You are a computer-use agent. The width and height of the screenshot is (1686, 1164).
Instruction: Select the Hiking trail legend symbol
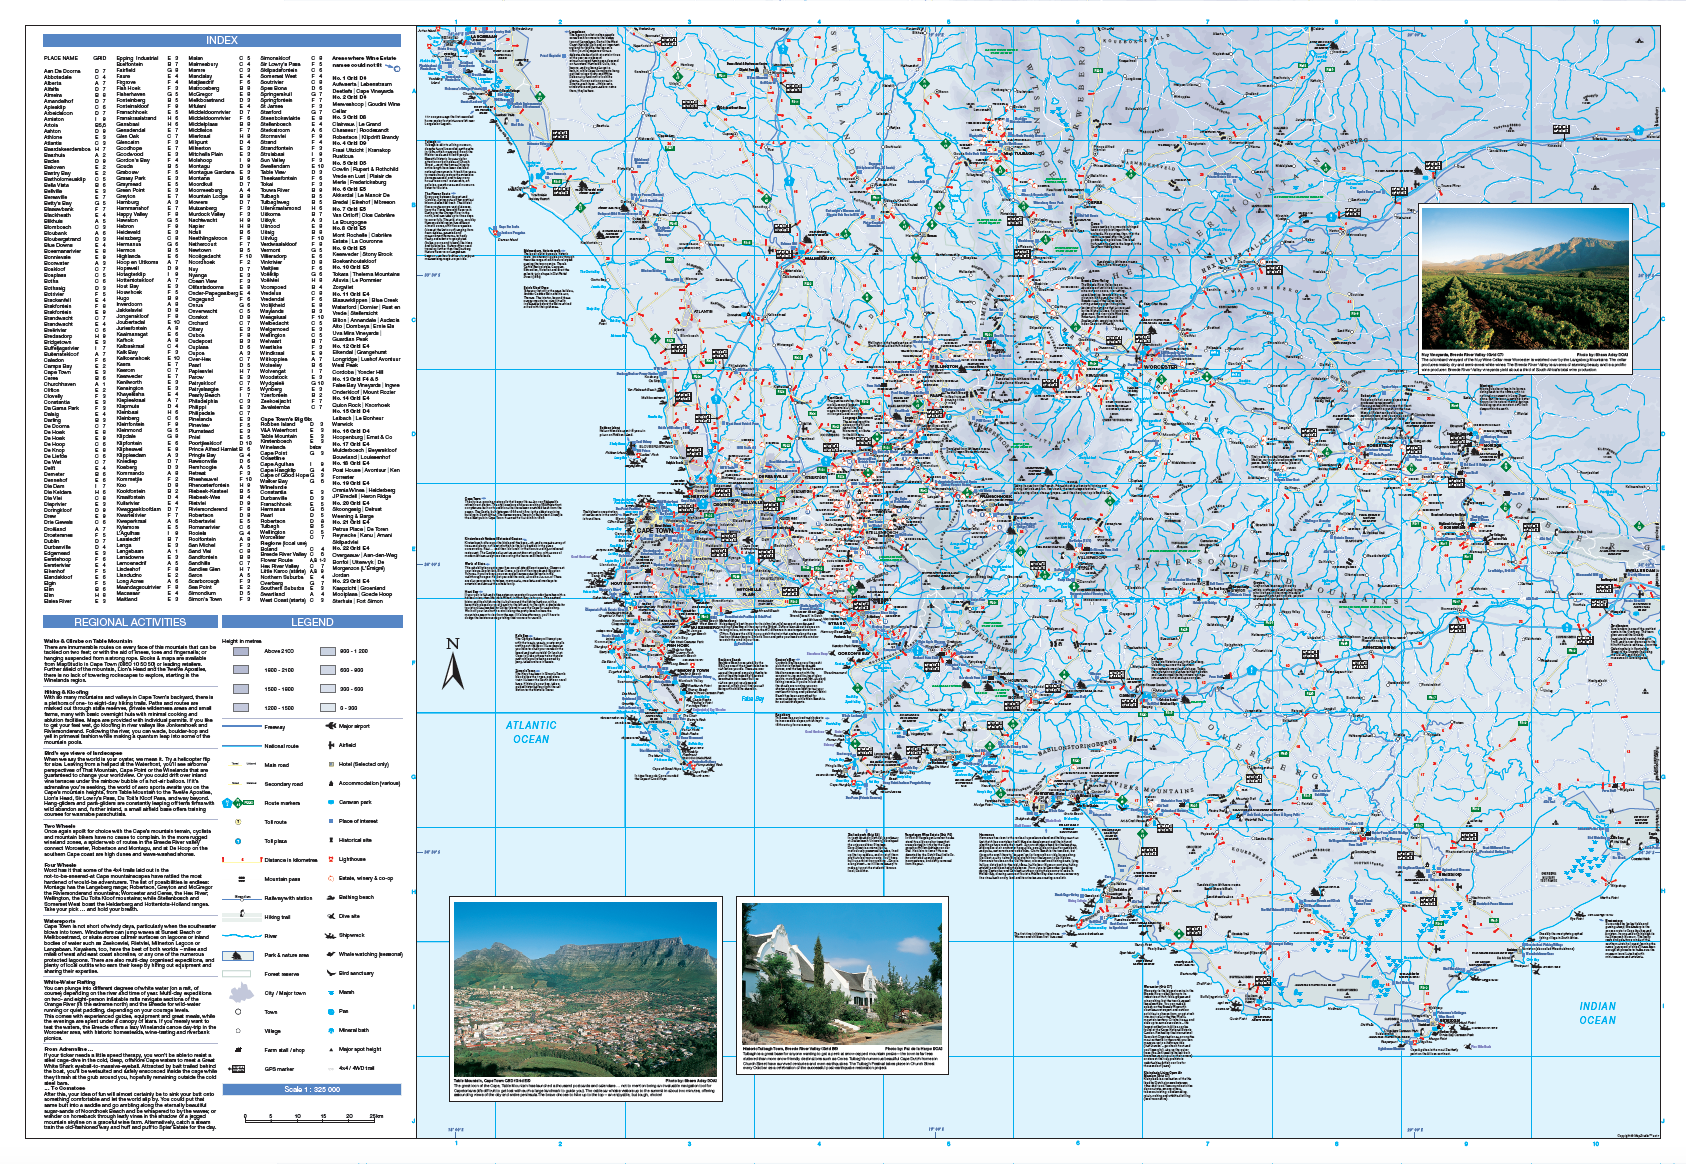[241, 916]
